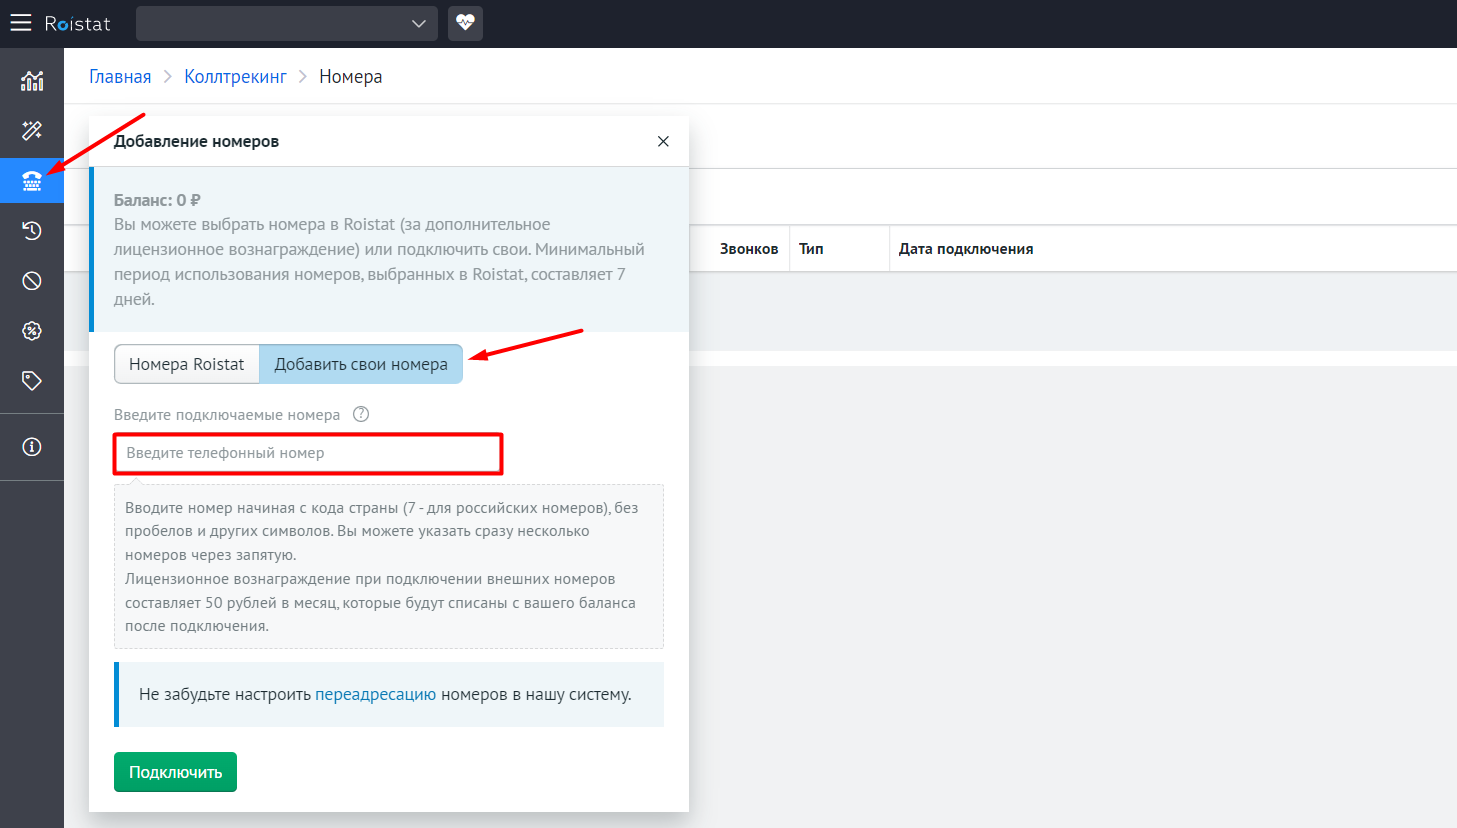This screenshot has width=1457, height=828.
Task: Open the calltracking phone sidebar icon
Action: tap(32, 181)
